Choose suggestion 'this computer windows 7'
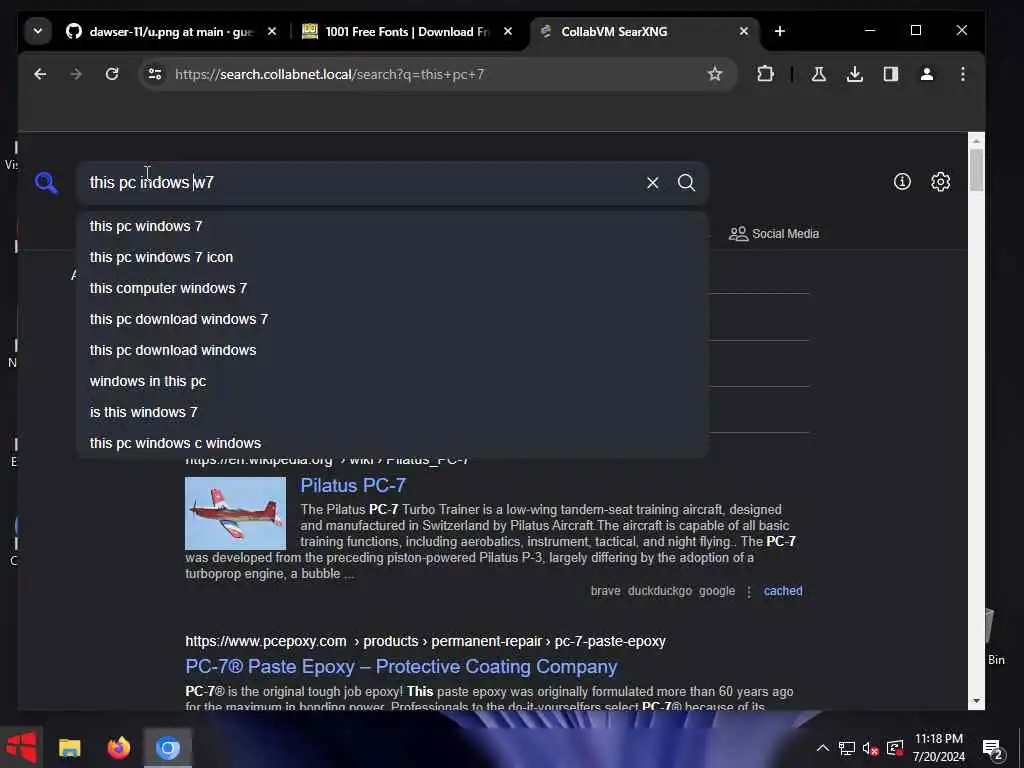The height and width of the screenshot is (768, 1024). click(x=392, y=288)
